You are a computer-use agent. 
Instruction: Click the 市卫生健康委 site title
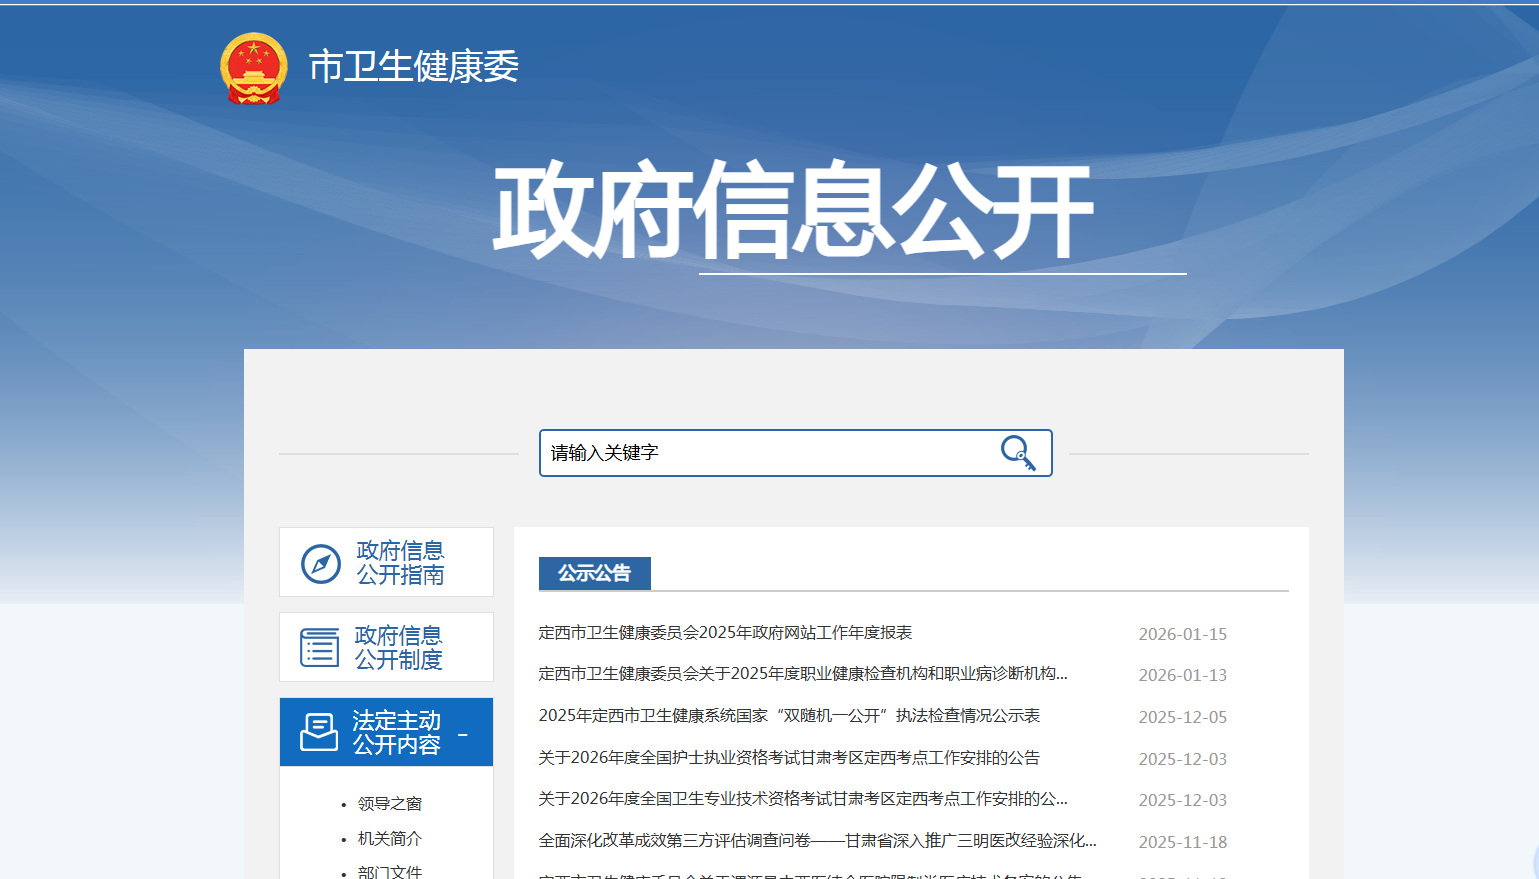click(414, 67)
